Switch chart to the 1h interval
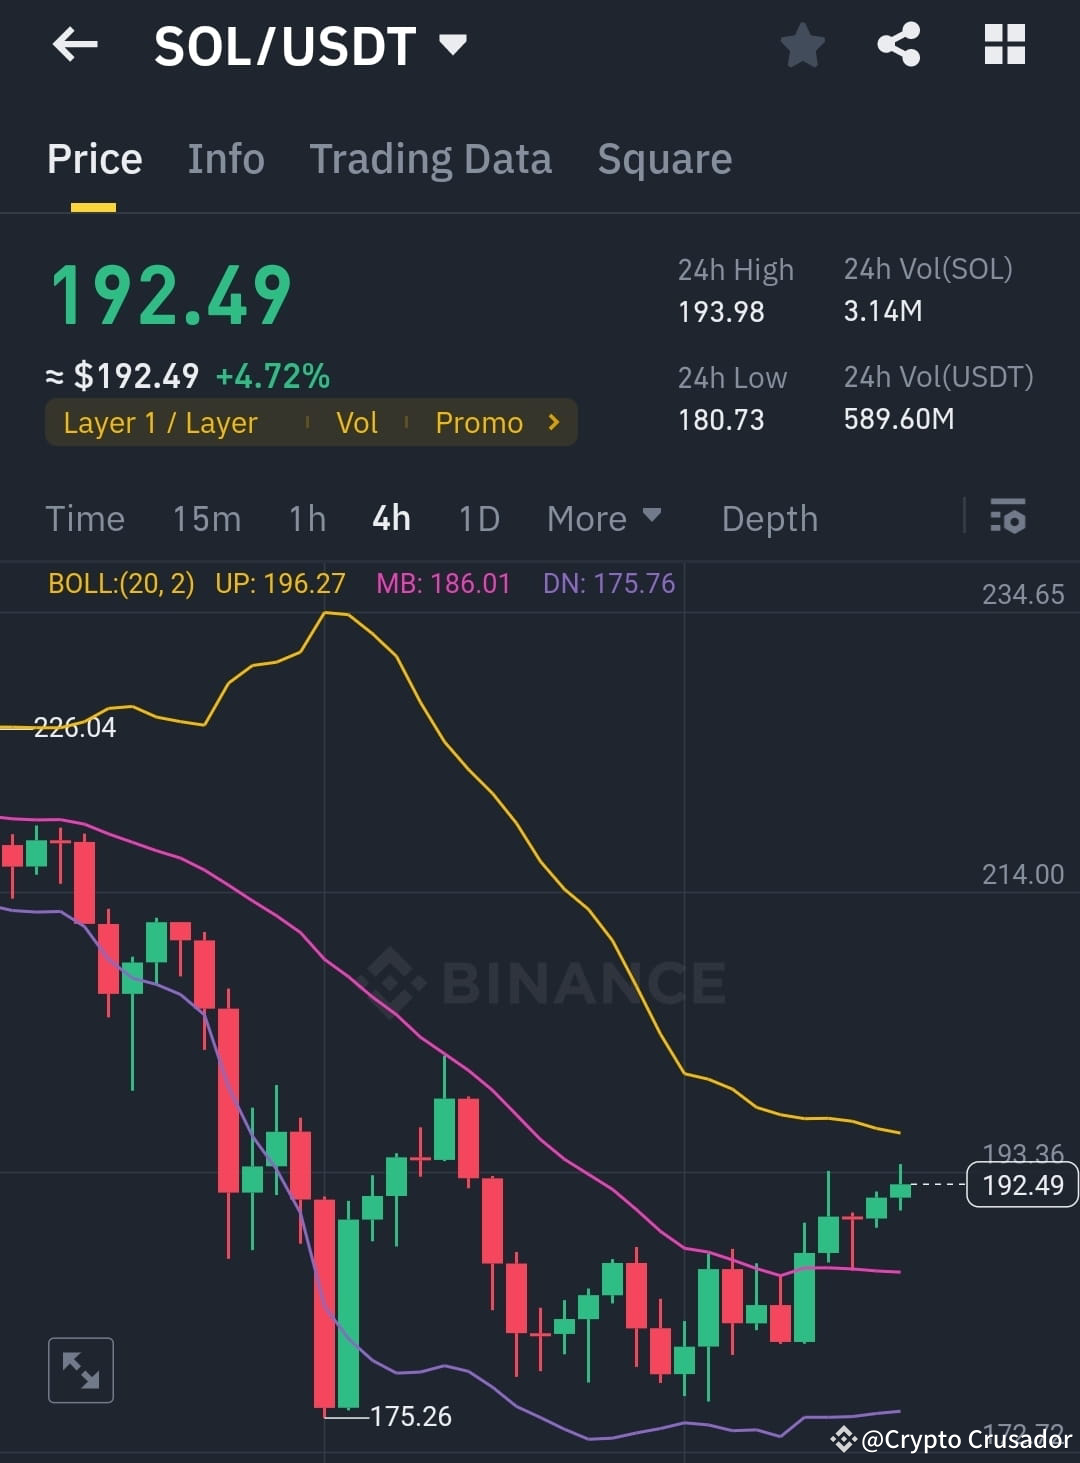 click(x=306, y=518)
